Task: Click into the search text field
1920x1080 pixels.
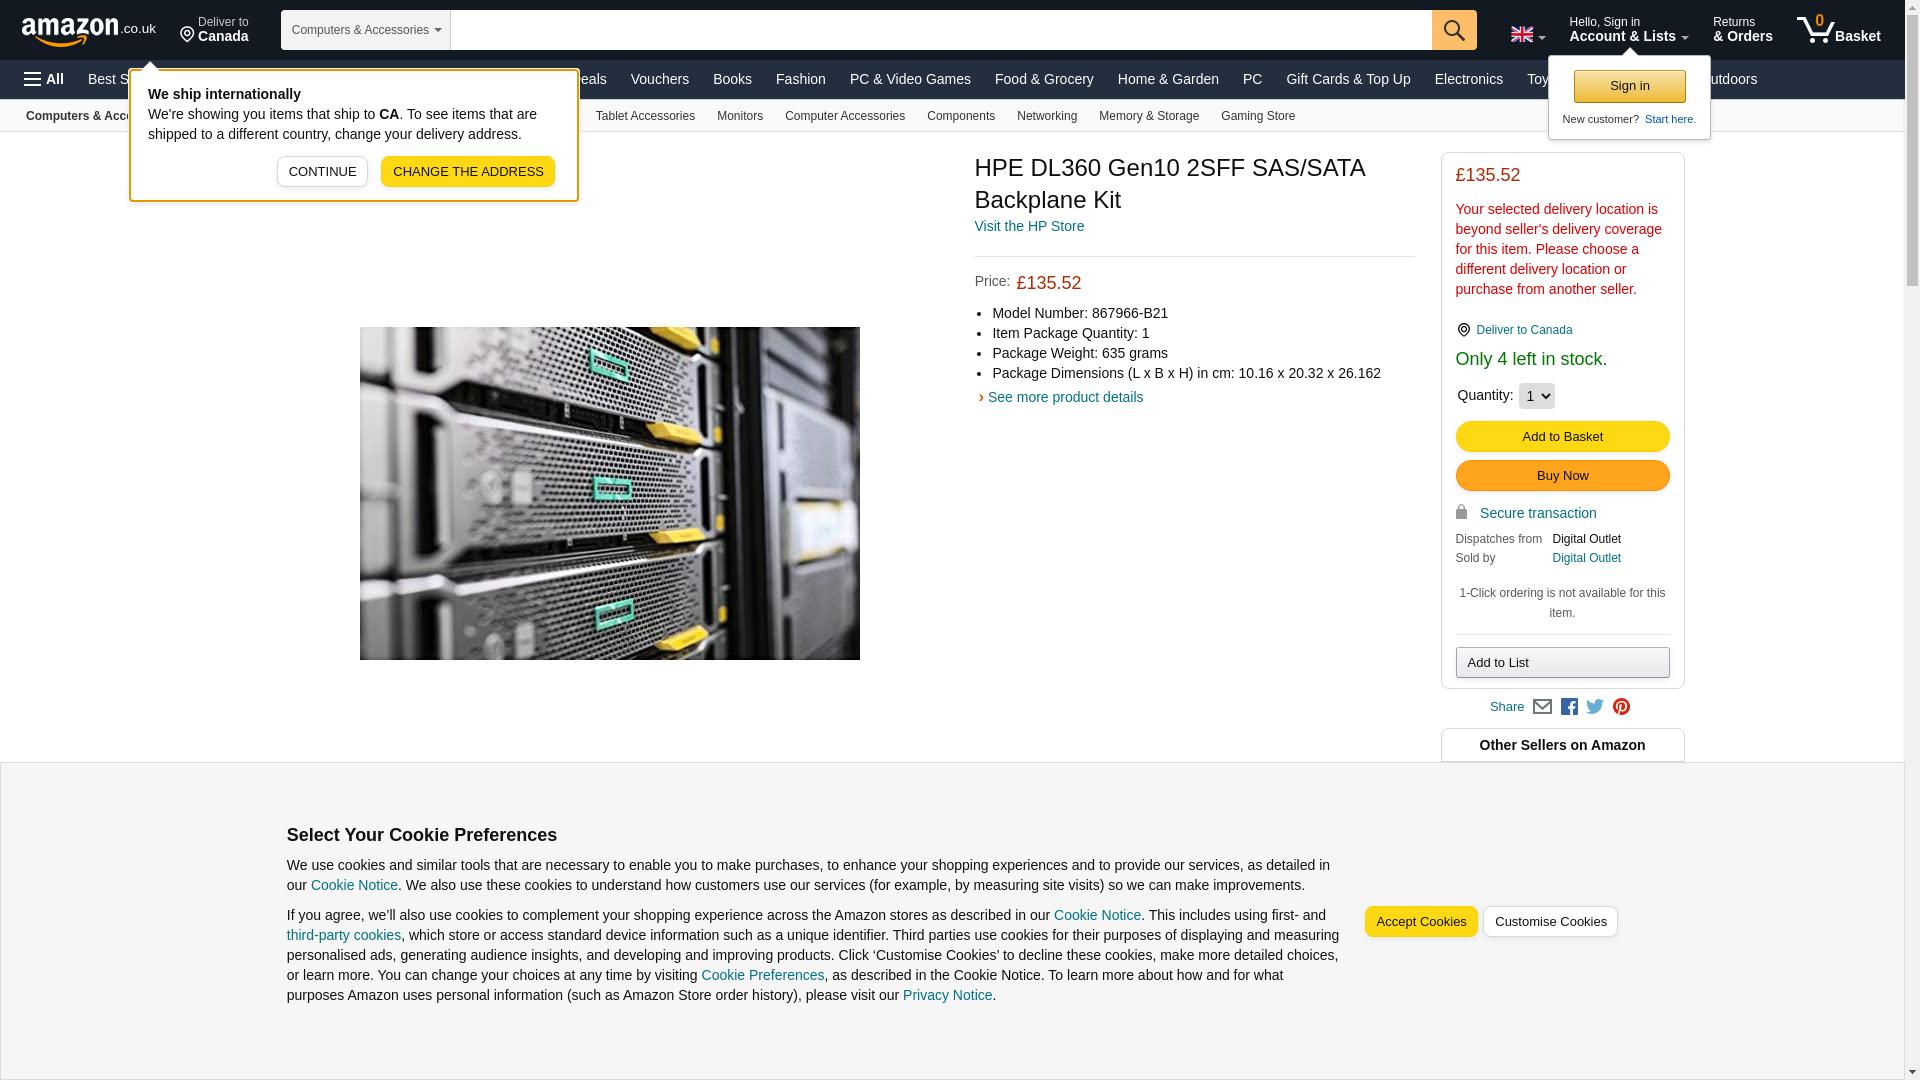Action: 940,30
